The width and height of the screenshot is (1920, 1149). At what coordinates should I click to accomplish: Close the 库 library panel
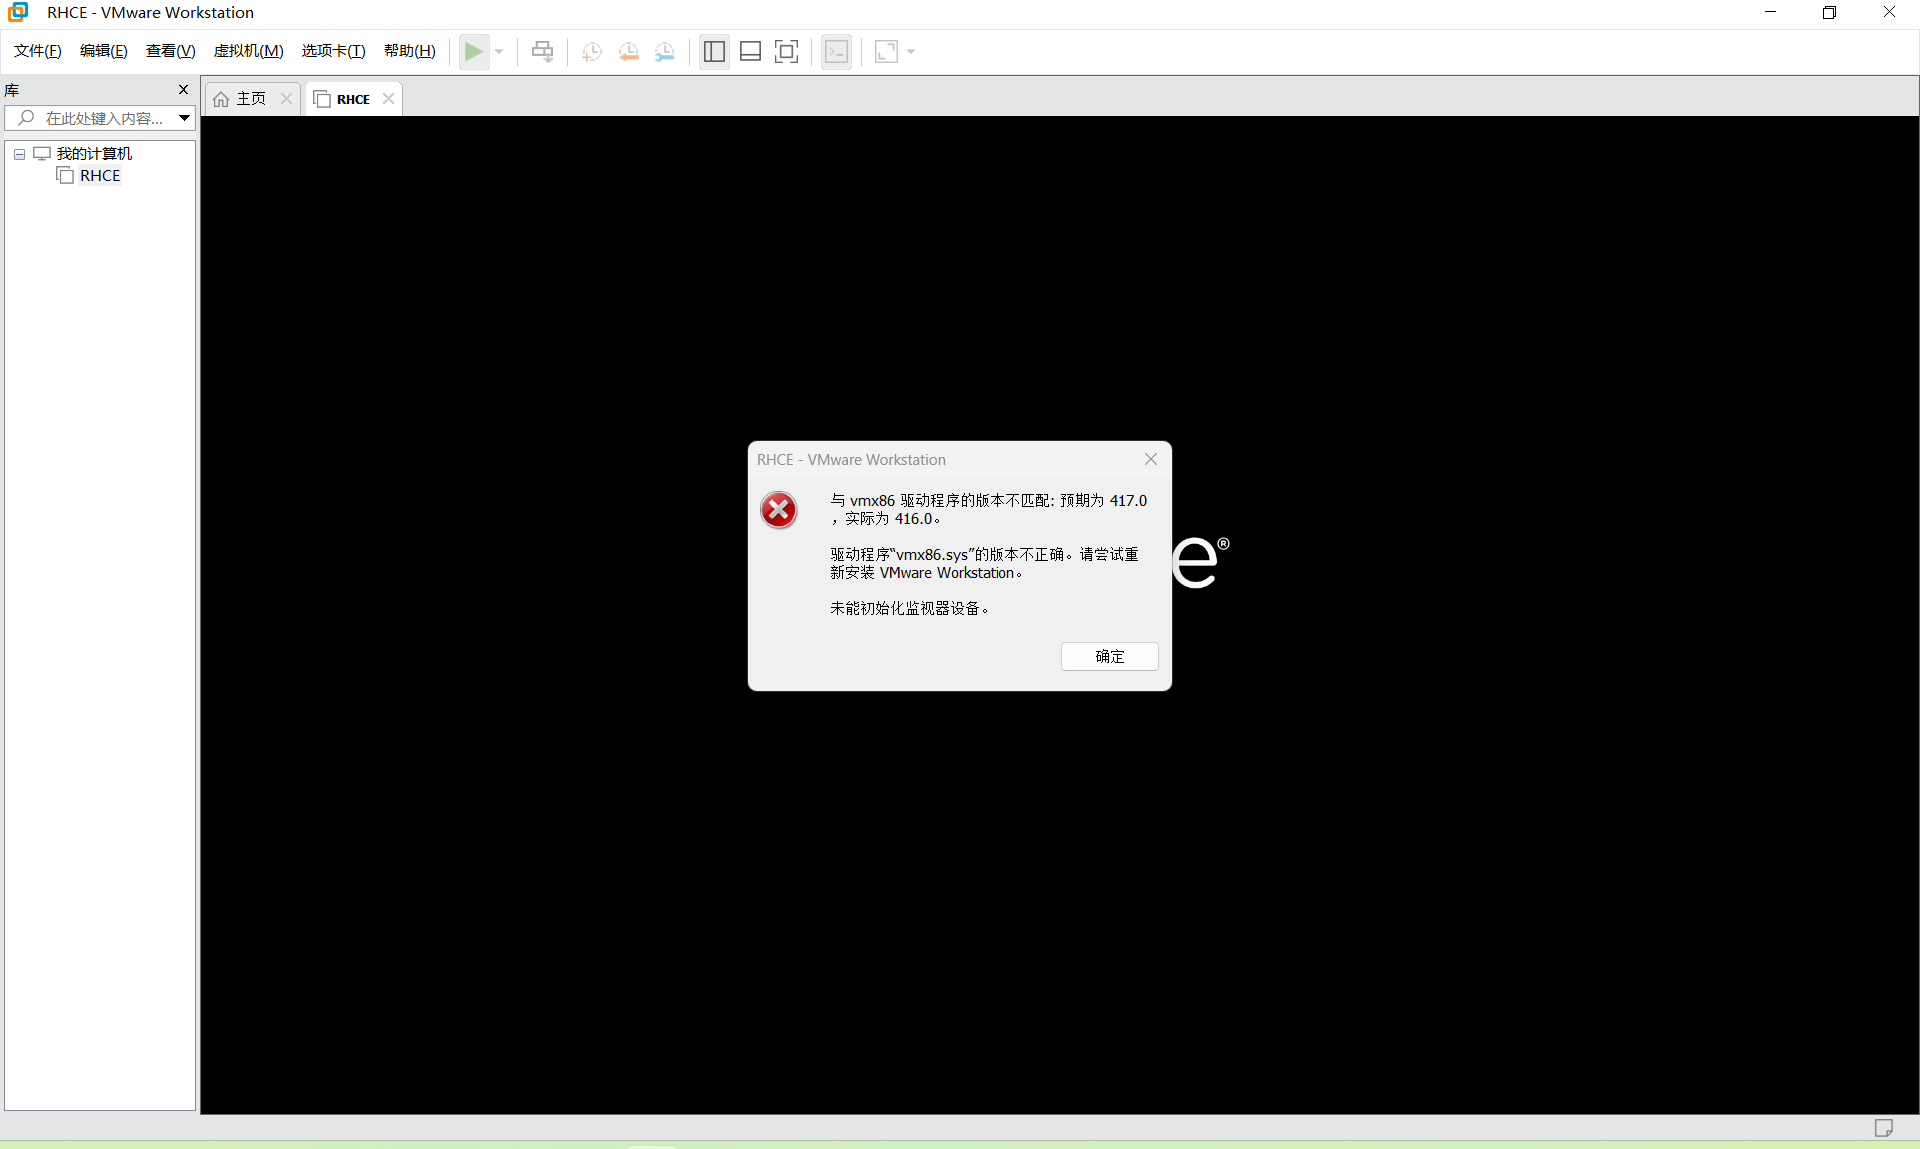[183, 89]
